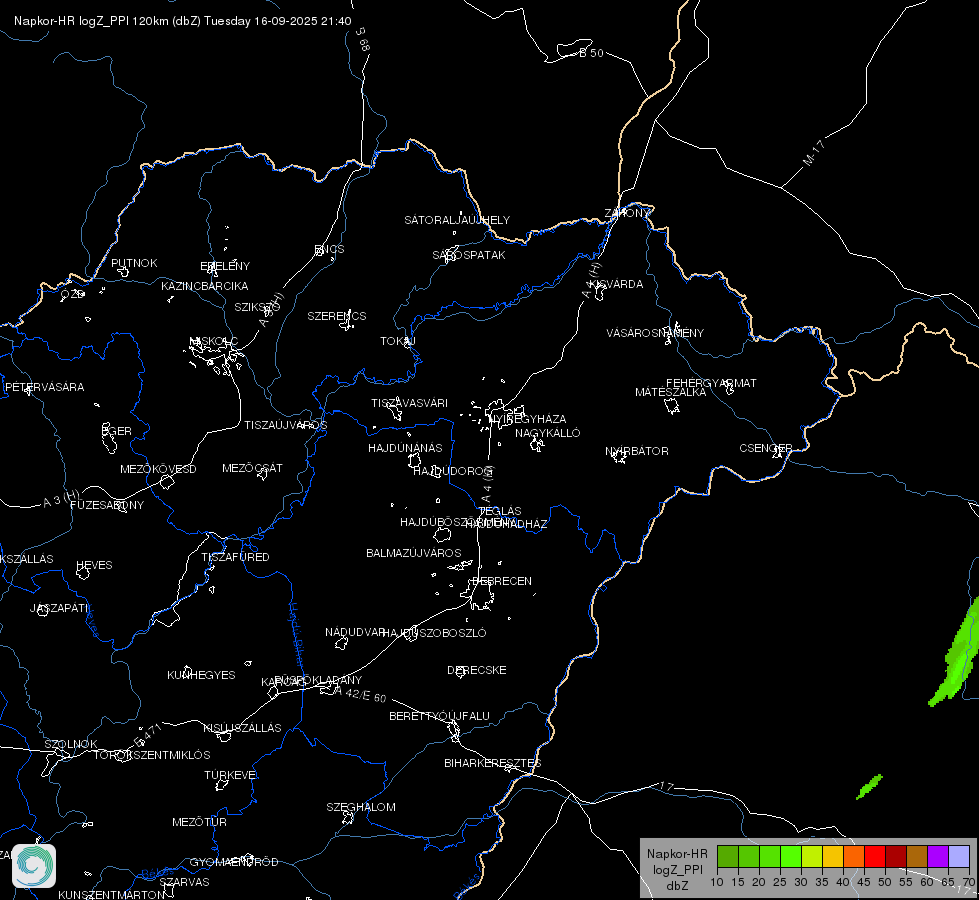Click the small green radar echo
Image resolution: width=979 pixels, height=900 pixels.
[x=869, y=787]
